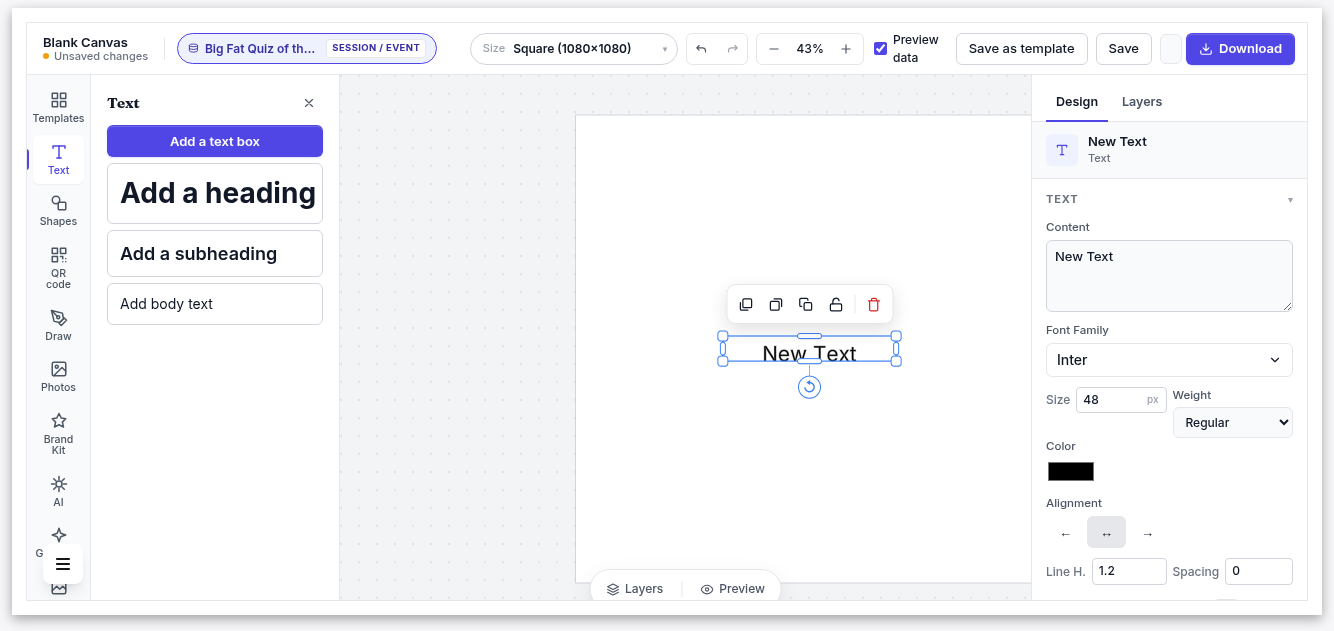This screenshot has height=631, width=1334.
Task: Zoom in with the plus button
Action: (846, 49)
